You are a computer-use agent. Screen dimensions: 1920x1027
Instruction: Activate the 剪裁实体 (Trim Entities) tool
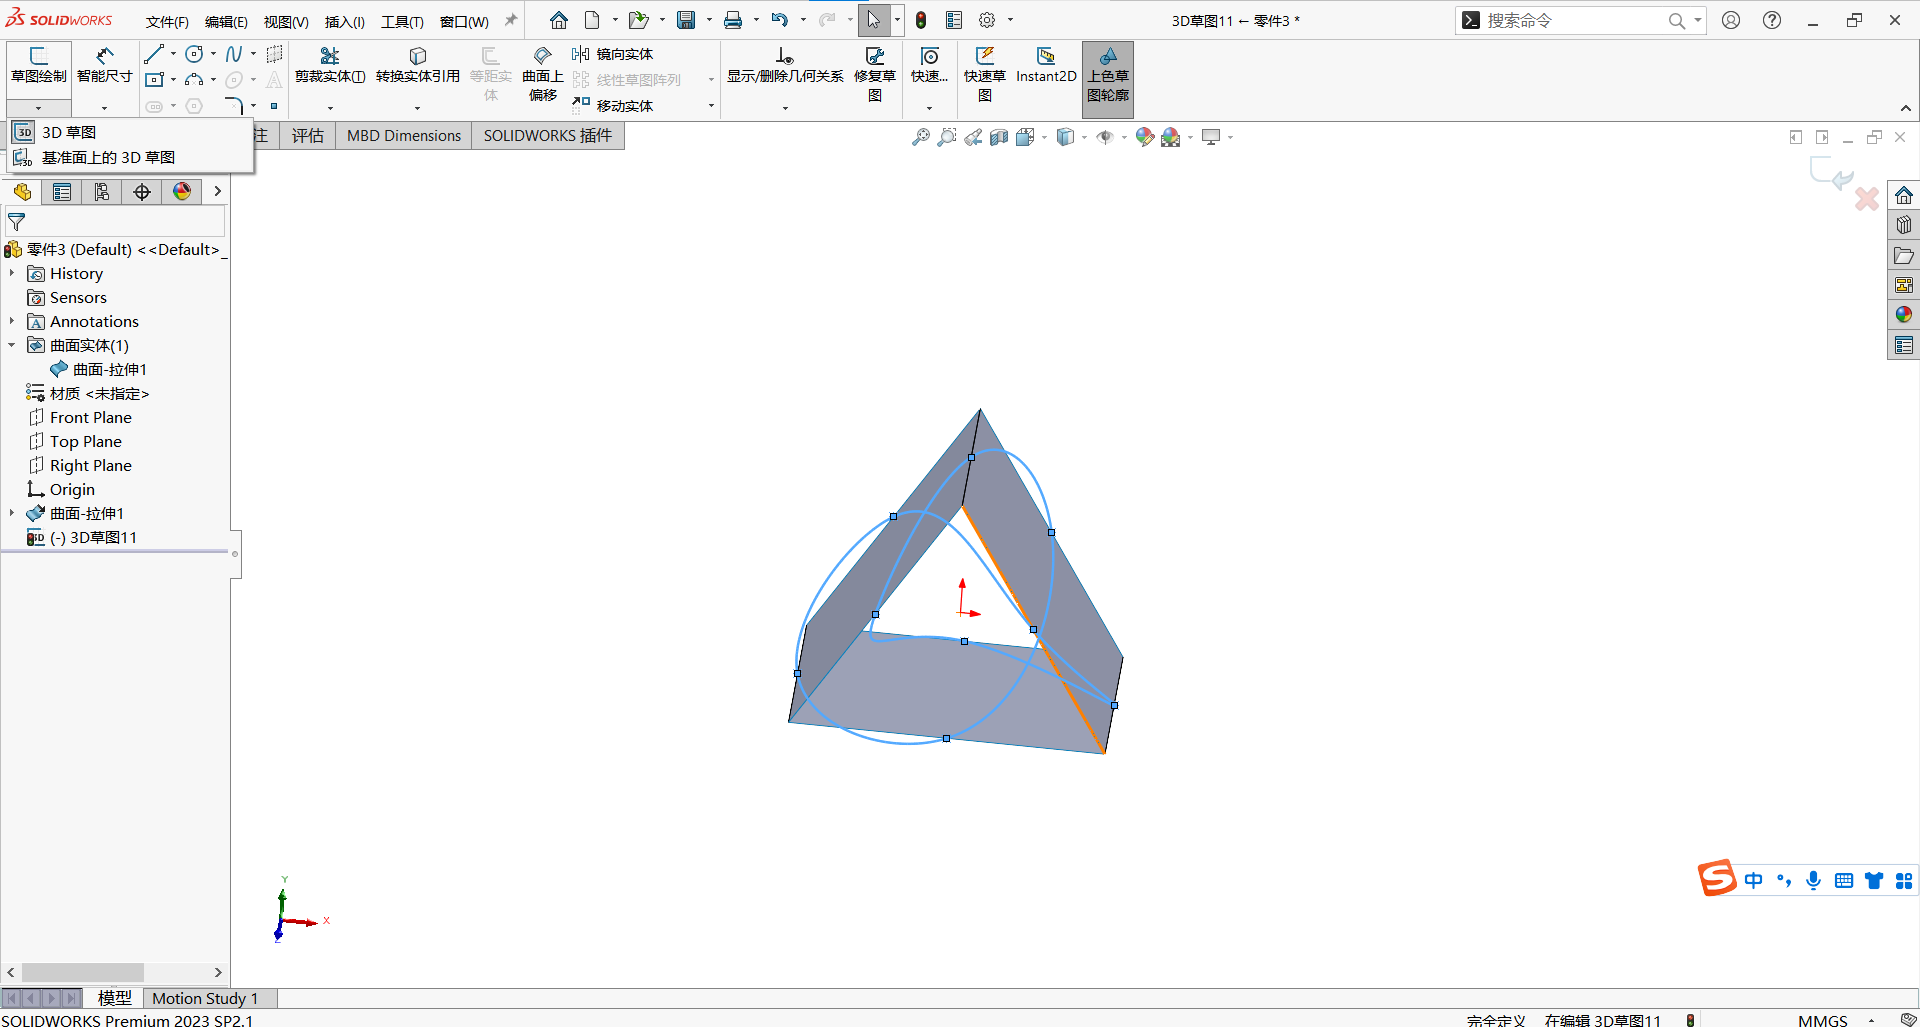330,70
